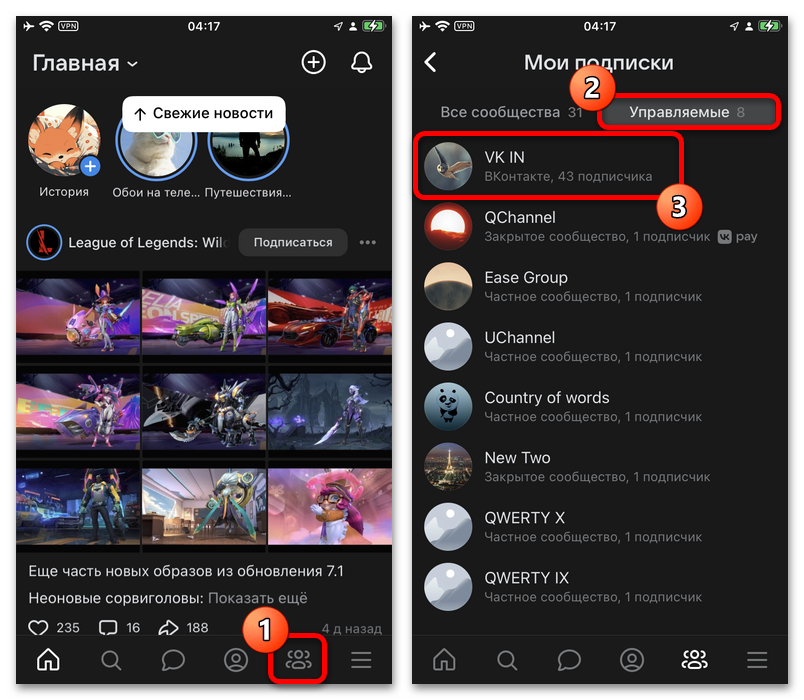Open the Главная feed dropdown

point(85,63)
